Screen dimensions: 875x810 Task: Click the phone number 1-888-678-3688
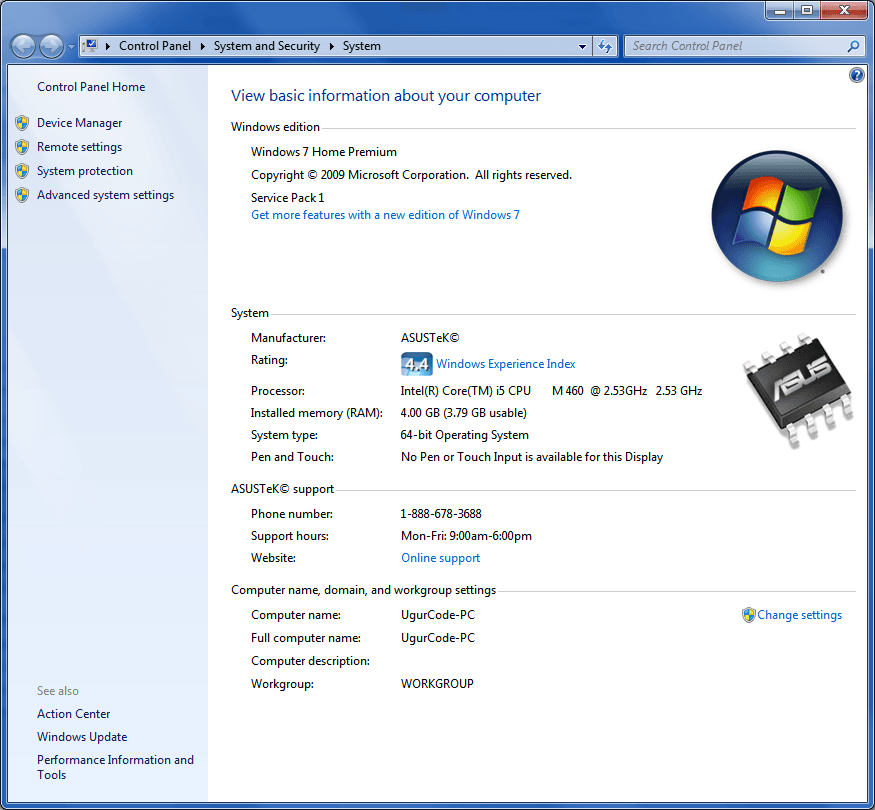coord(441,514)
